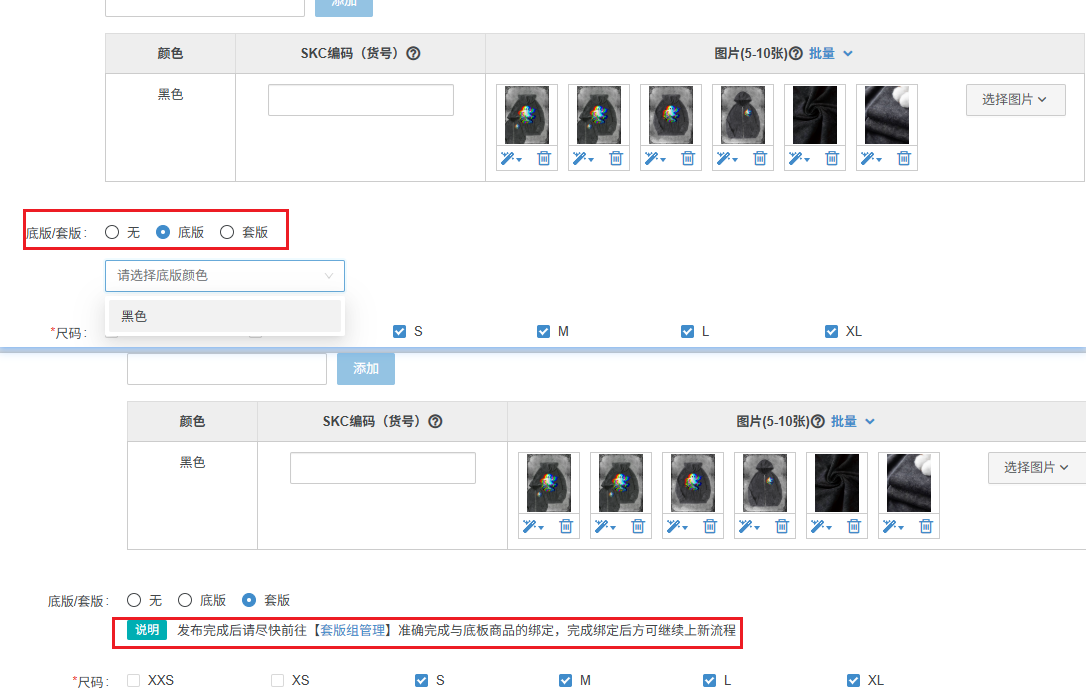Select 套版 radio in upper 底版/套版 row
The width and height of the screenshot is (1086, 697).
point(227,232)
